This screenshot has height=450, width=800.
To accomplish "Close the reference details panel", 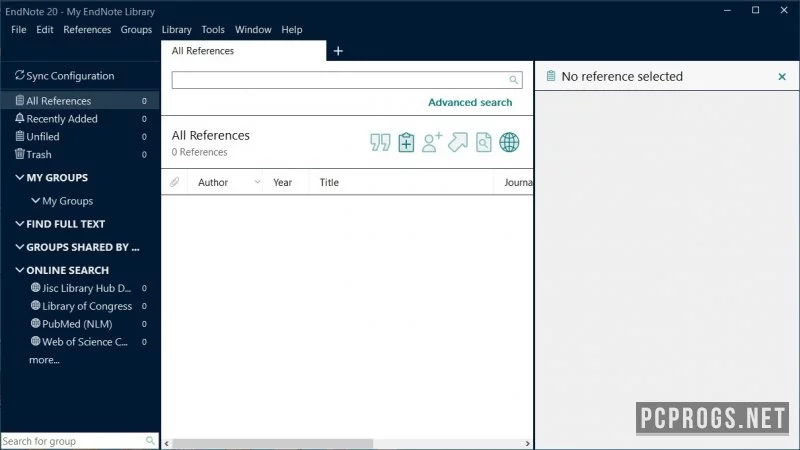I will click(782, 77).
